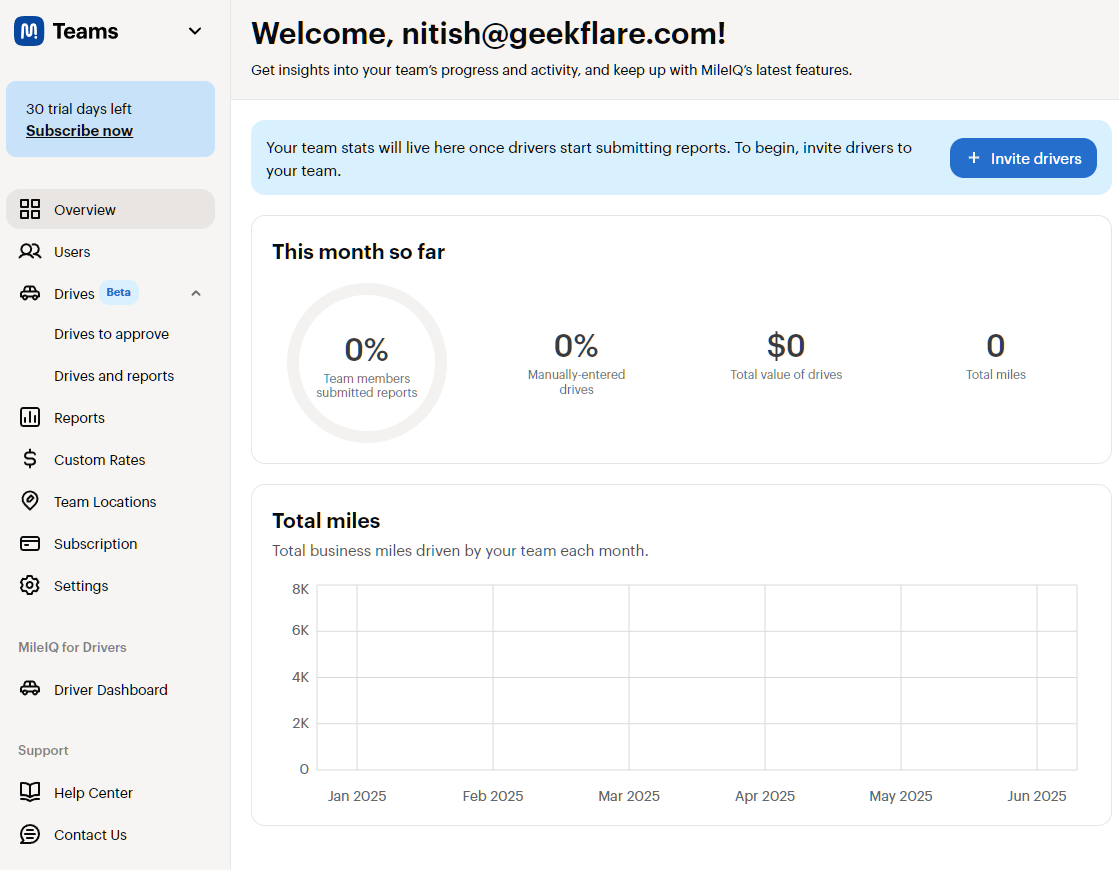Screen dimensions: 1119x870
Task: Click the '30 trial days left' text
Action: pyautogui.click(x=79, y=108)
